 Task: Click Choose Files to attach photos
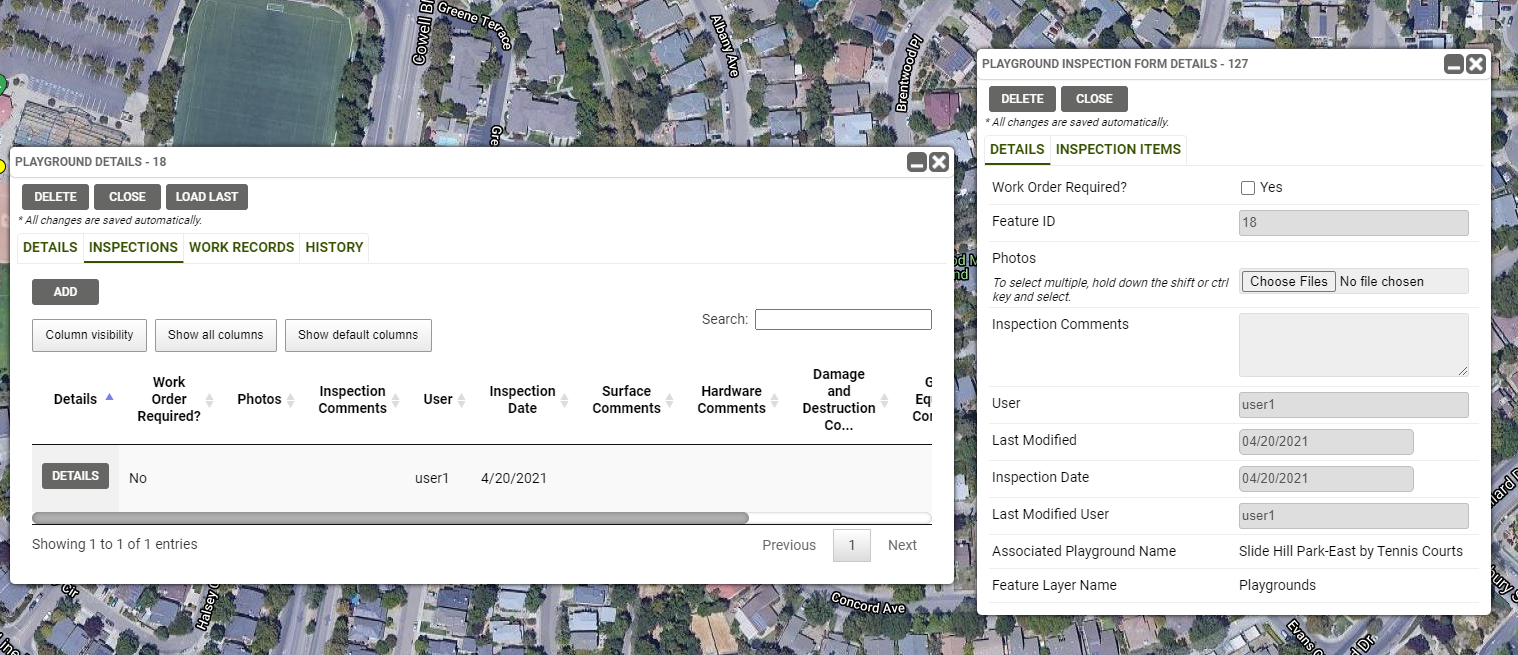pyautogui.click(x=1288, y=281)
